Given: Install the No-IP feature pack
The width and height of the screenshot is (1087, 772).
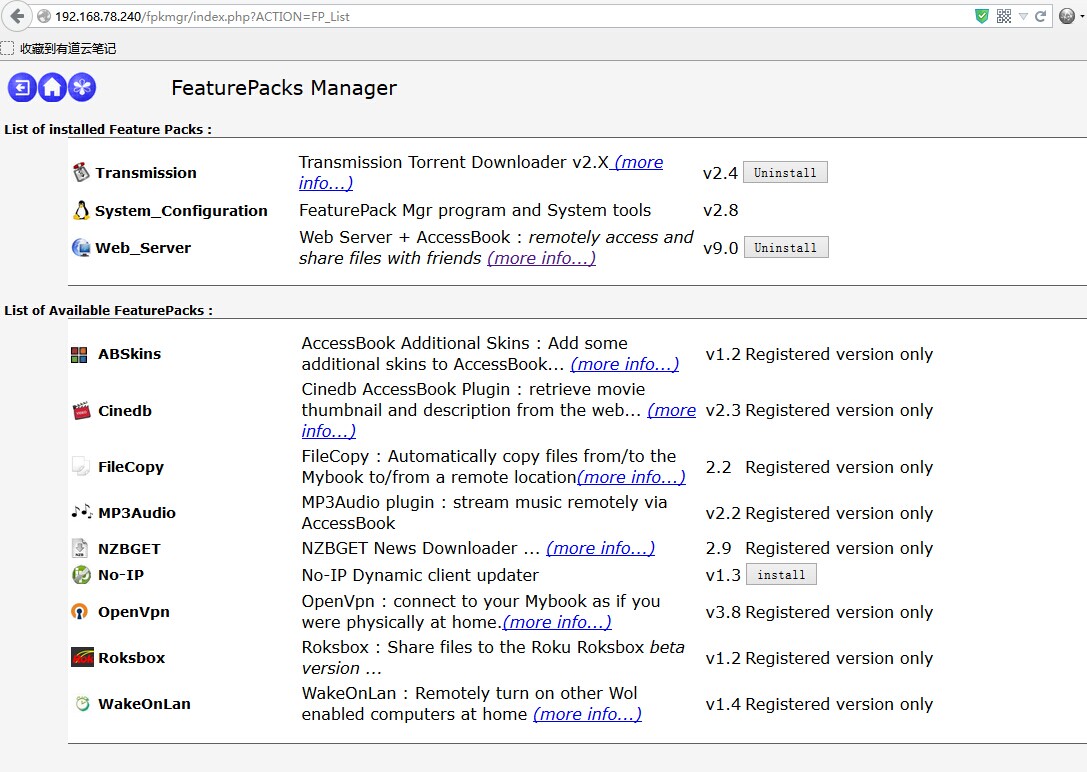Looking at the screenshot, I should click(781, 574).
